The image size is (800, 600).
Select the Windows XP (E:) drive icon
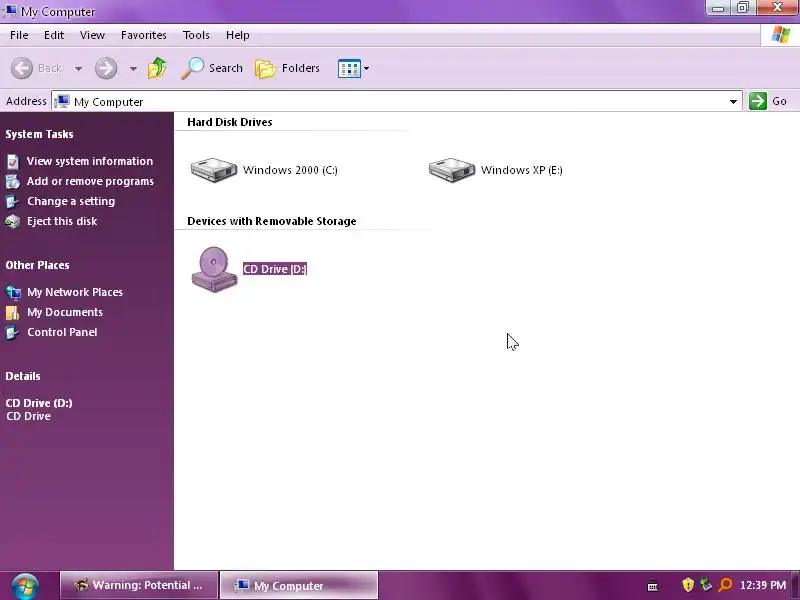click(x=452, y=170)
